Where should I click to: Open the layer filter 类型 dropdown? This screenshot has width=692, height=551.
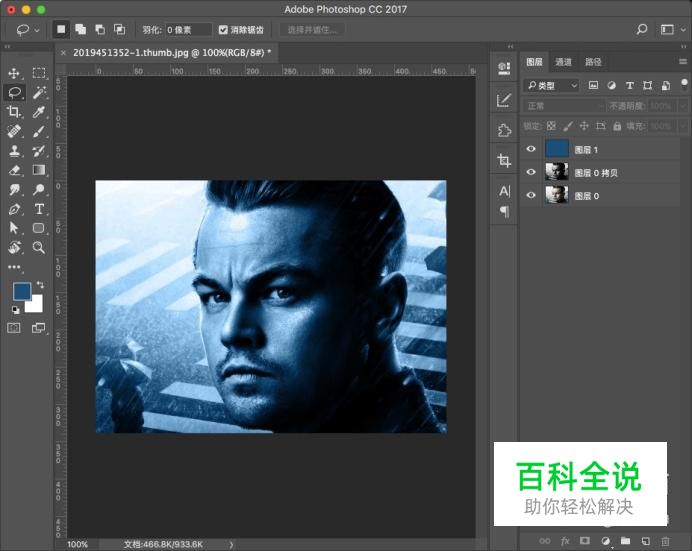pyautogui.click(x=552, y=85)
